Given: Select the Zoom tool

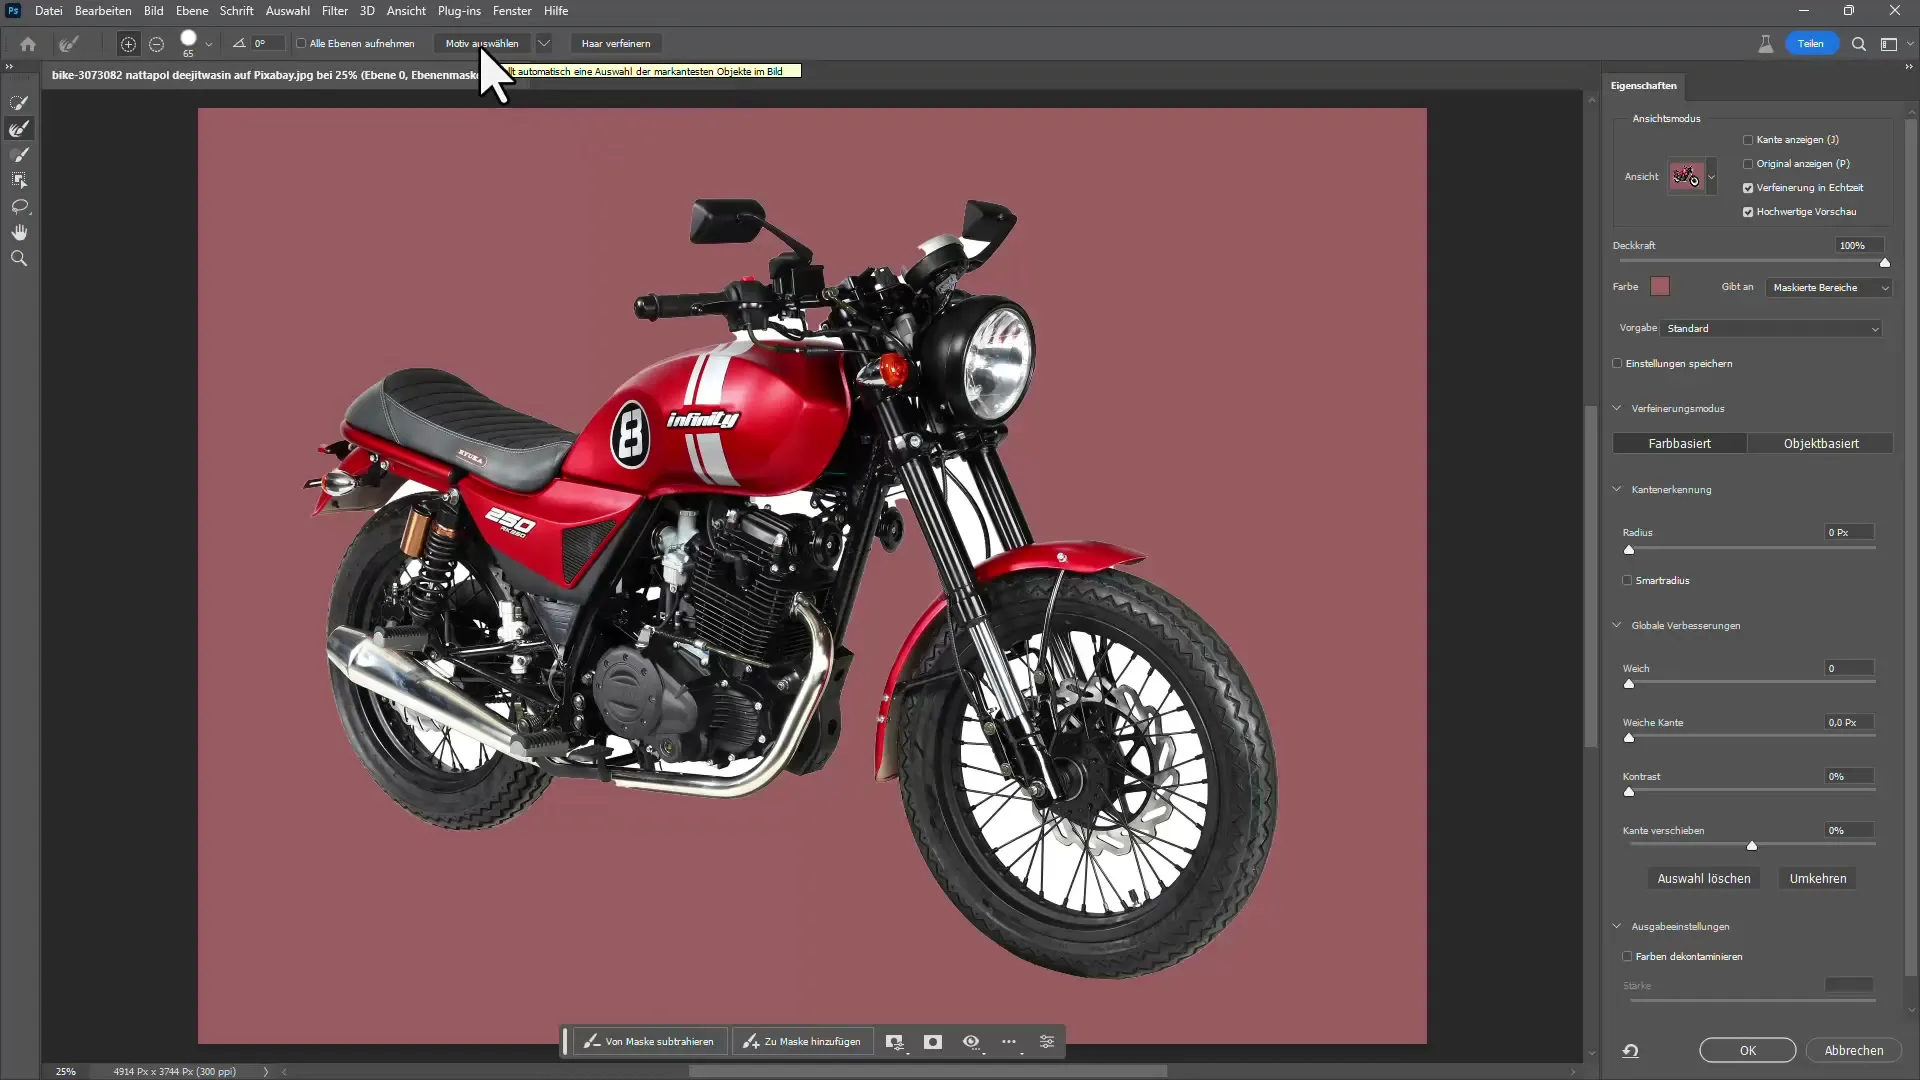Looking at the screenshot, I should coord(19,258).
